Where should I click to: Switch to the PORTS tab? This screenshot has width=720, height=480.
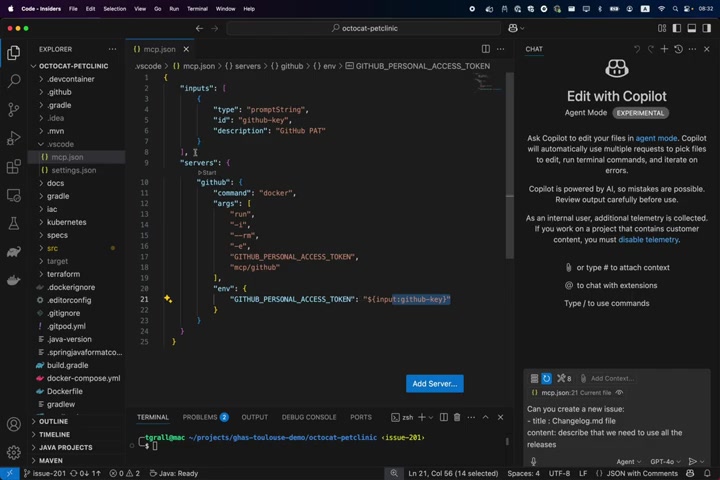coord(361,417)
